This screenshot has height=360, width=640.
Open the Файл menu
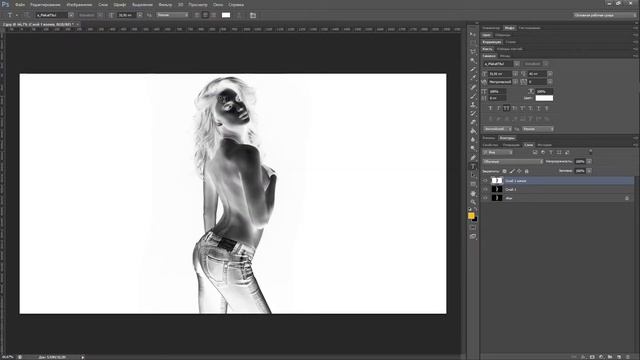pos(20,5)
